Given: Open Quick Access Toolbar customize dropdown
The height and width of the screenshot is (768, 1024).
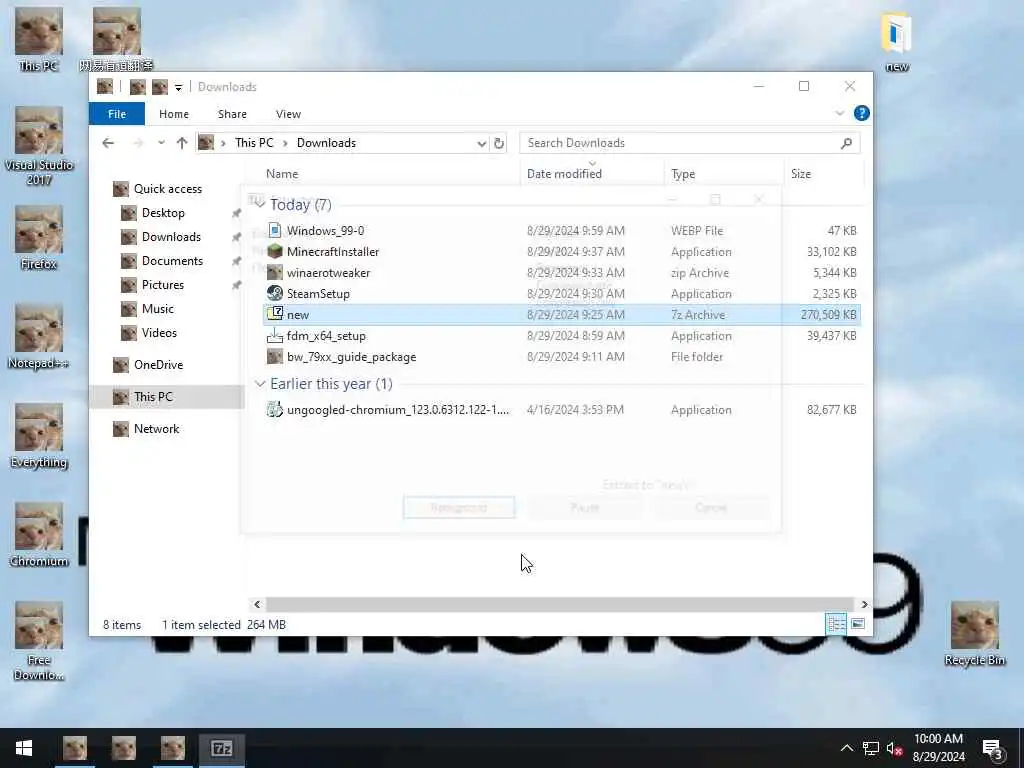Looking at the screenshot, I should tap(178, 88).
